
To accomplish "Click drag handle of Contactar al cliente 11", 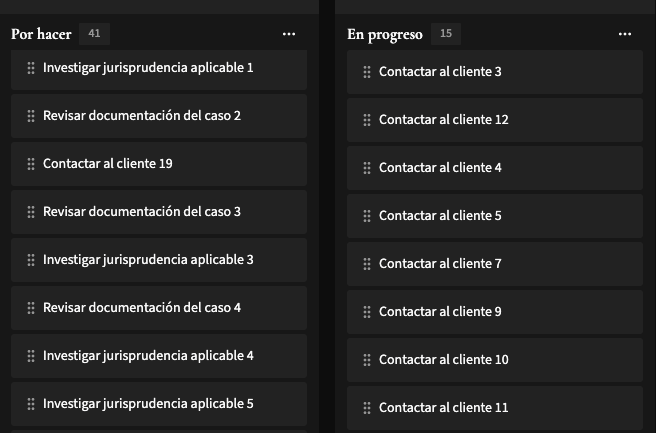I will (367, 408).
